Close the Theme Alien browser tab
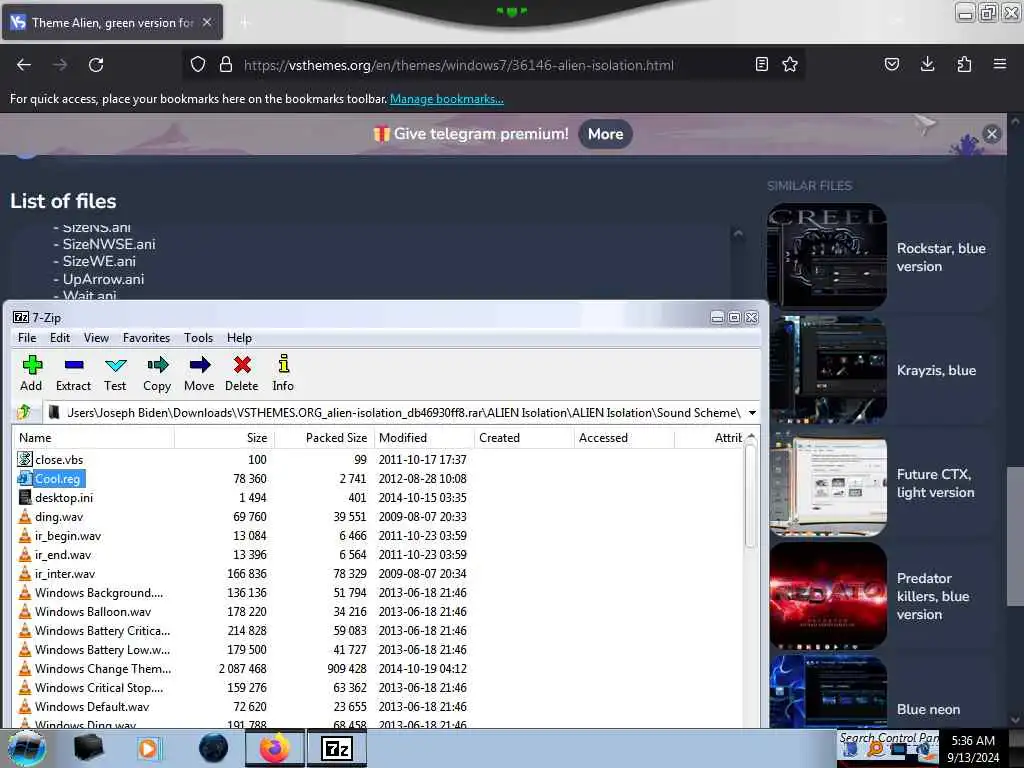This screenshot has height=768, width=1024. point(207,22)
